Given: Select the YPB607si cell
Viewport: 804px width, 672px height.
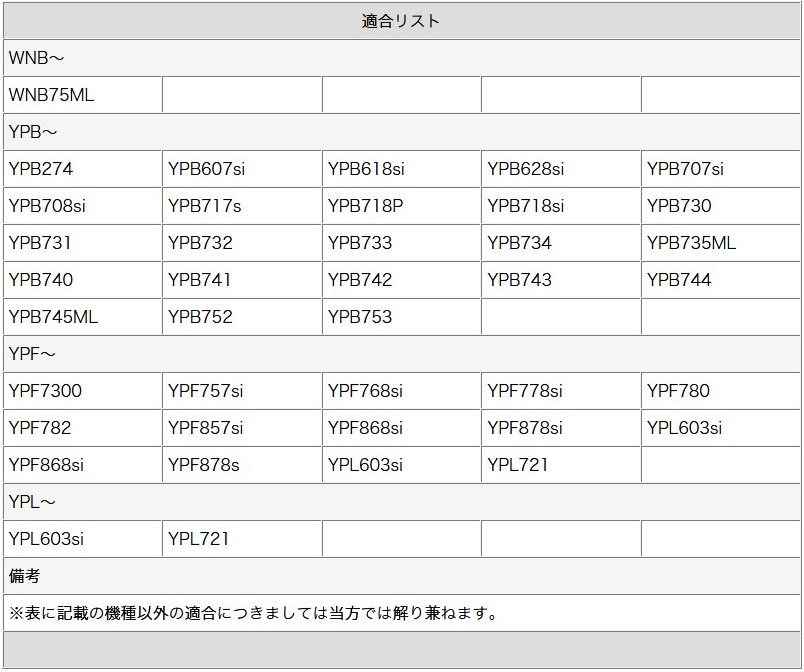Looking at the screenshot, I should pos(242,169).
